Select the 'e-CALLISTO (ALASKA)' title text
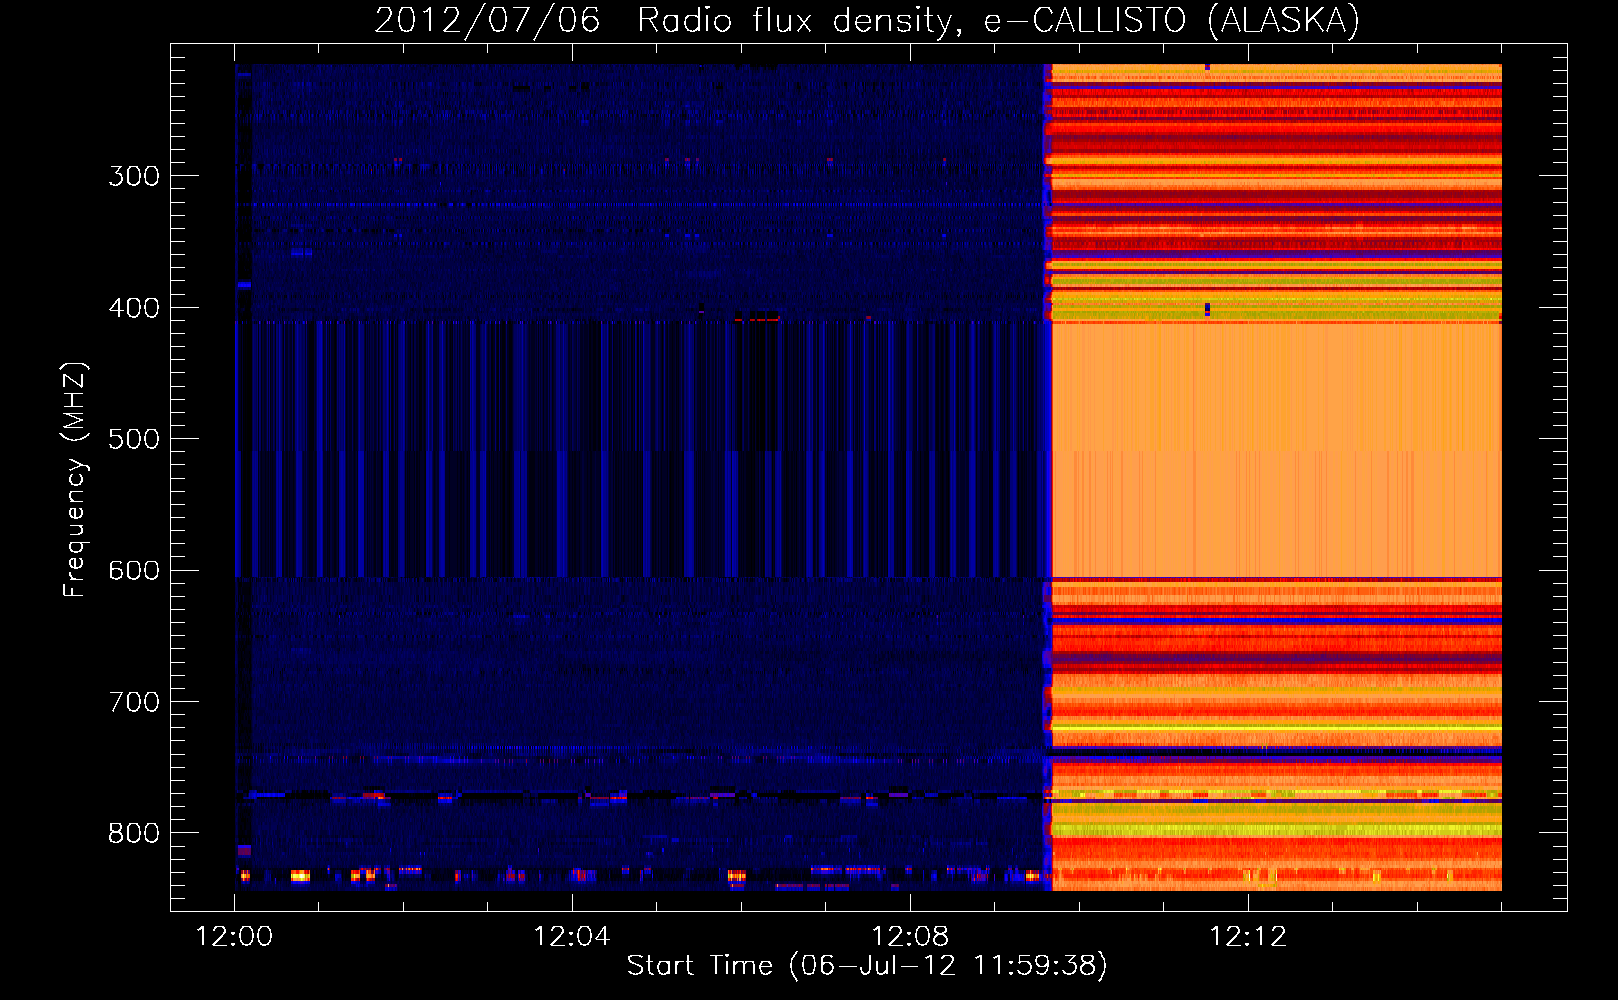 (x=1172, y=21)
